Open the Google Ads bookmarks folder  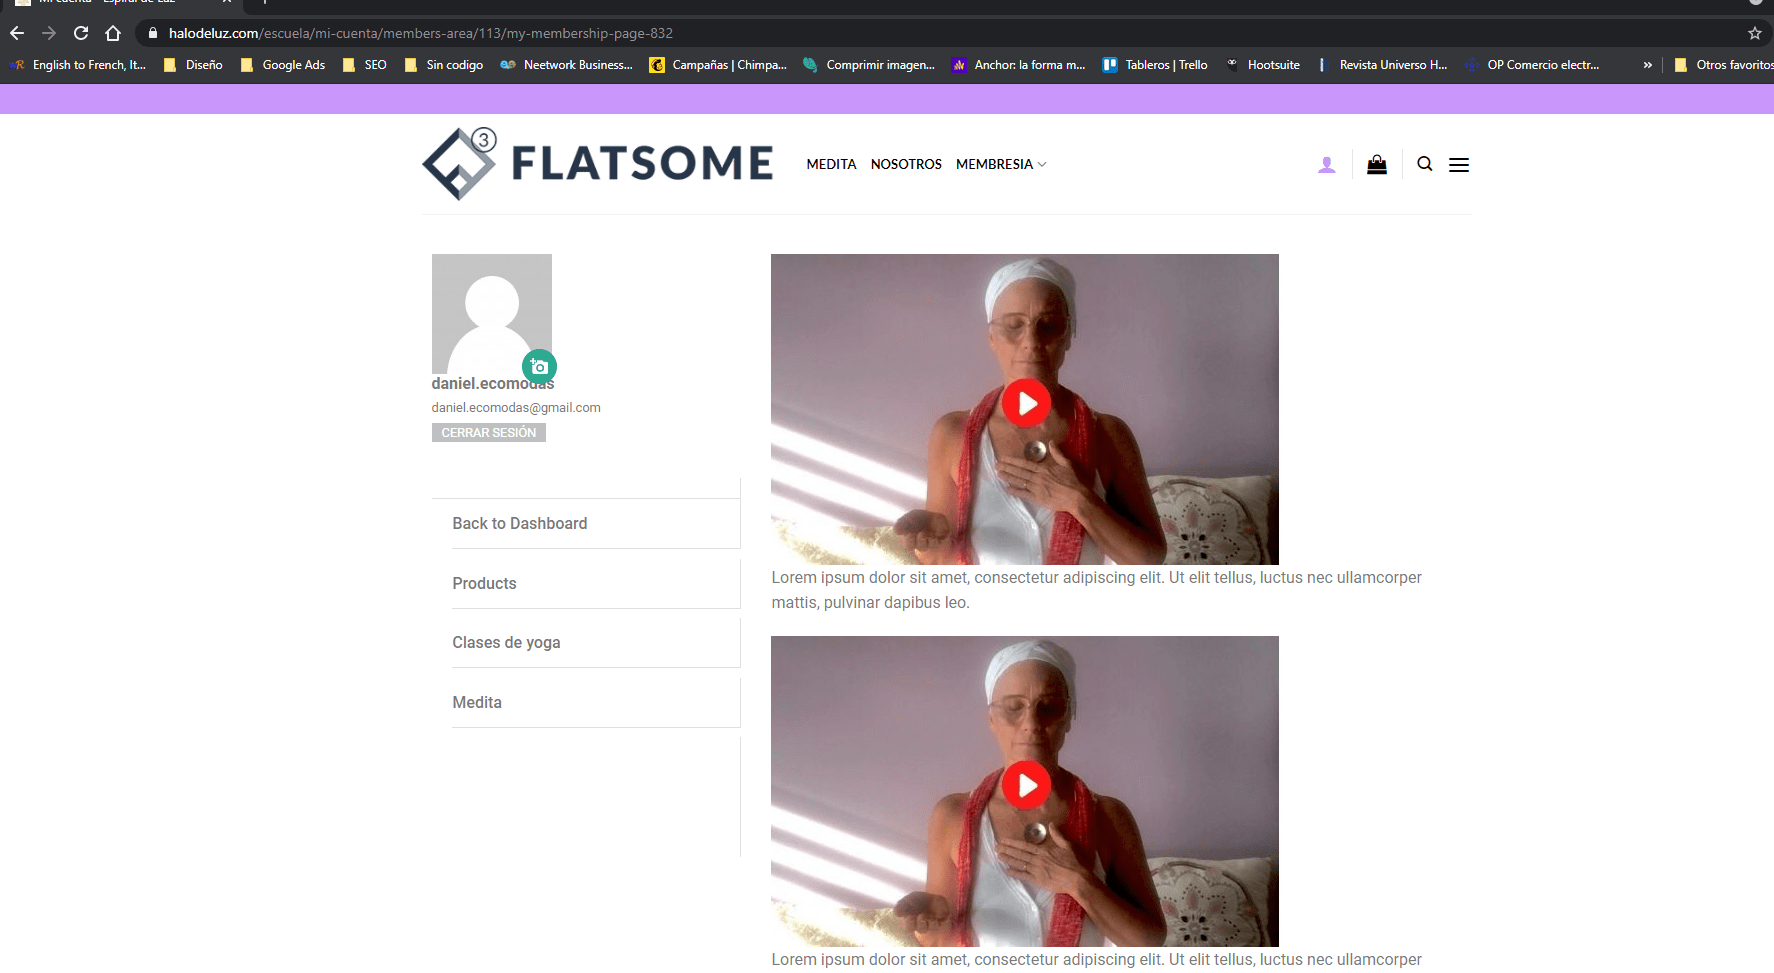(283, 65)
